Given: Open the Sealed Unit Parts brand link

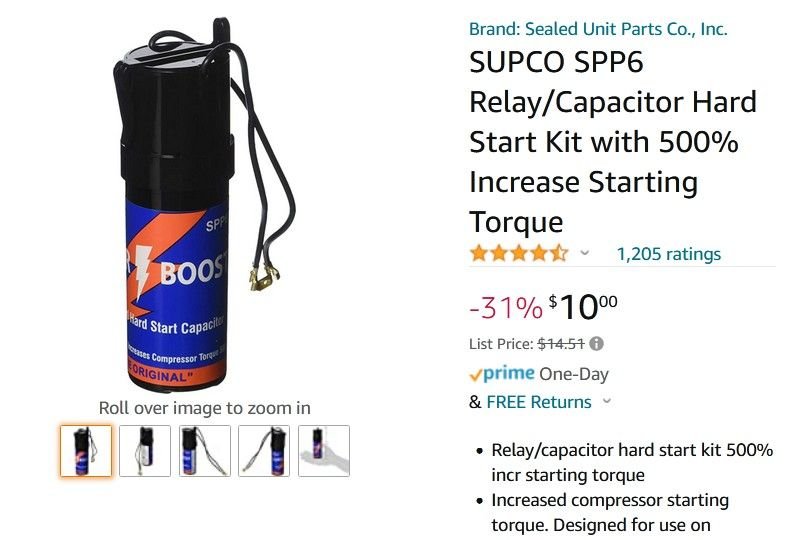Looking at the screenshot, I should [598, 29].
